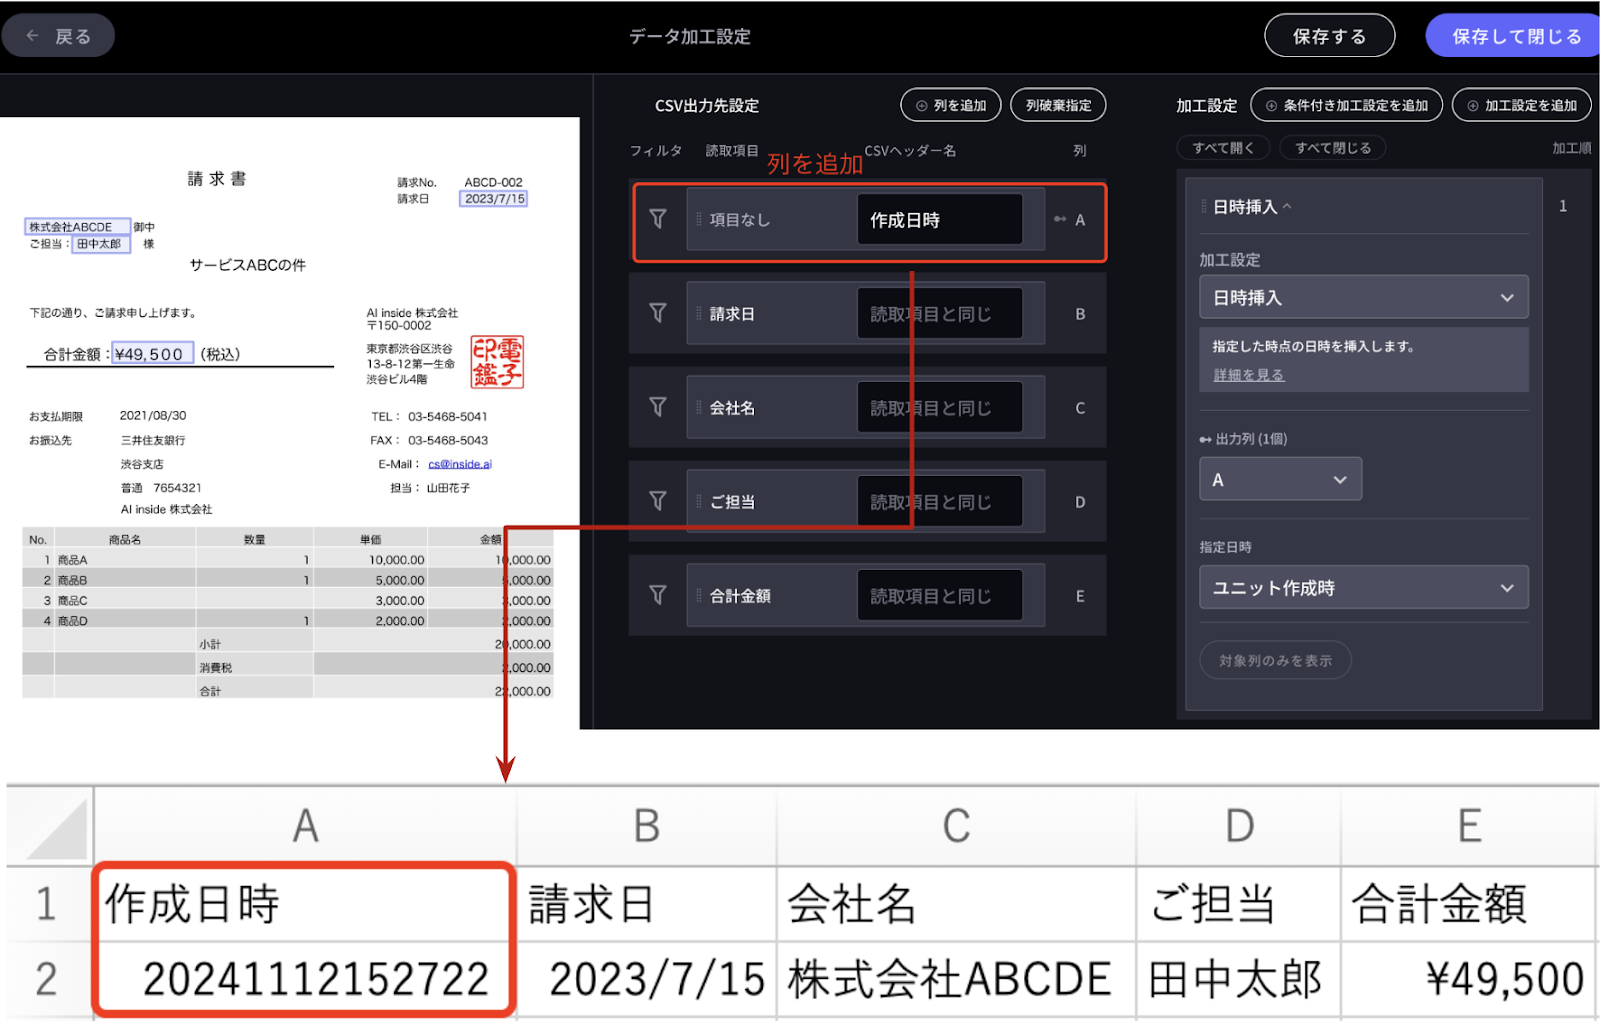Toggle the 対象列のみを表示 option
1600x1026 pixels.
coord(1275,661)
